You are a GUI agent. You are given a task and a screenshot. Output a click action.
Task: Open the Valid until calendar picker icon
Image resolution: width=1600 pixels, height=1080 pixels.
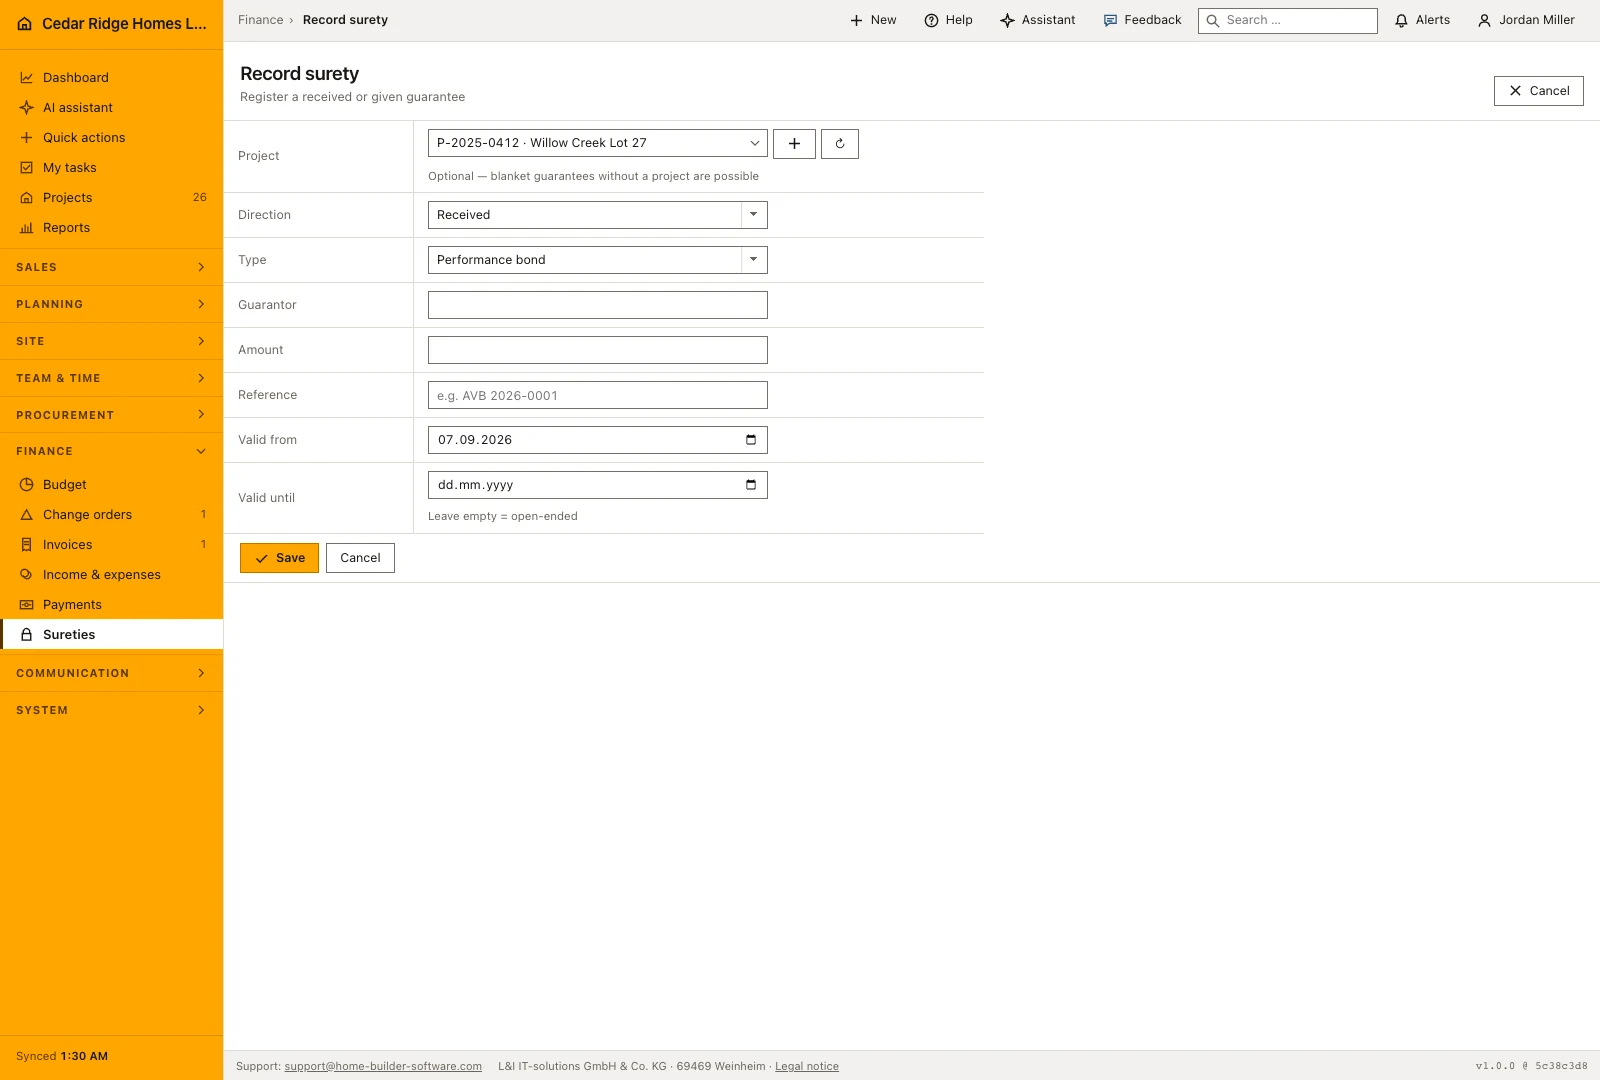point(751,485)
